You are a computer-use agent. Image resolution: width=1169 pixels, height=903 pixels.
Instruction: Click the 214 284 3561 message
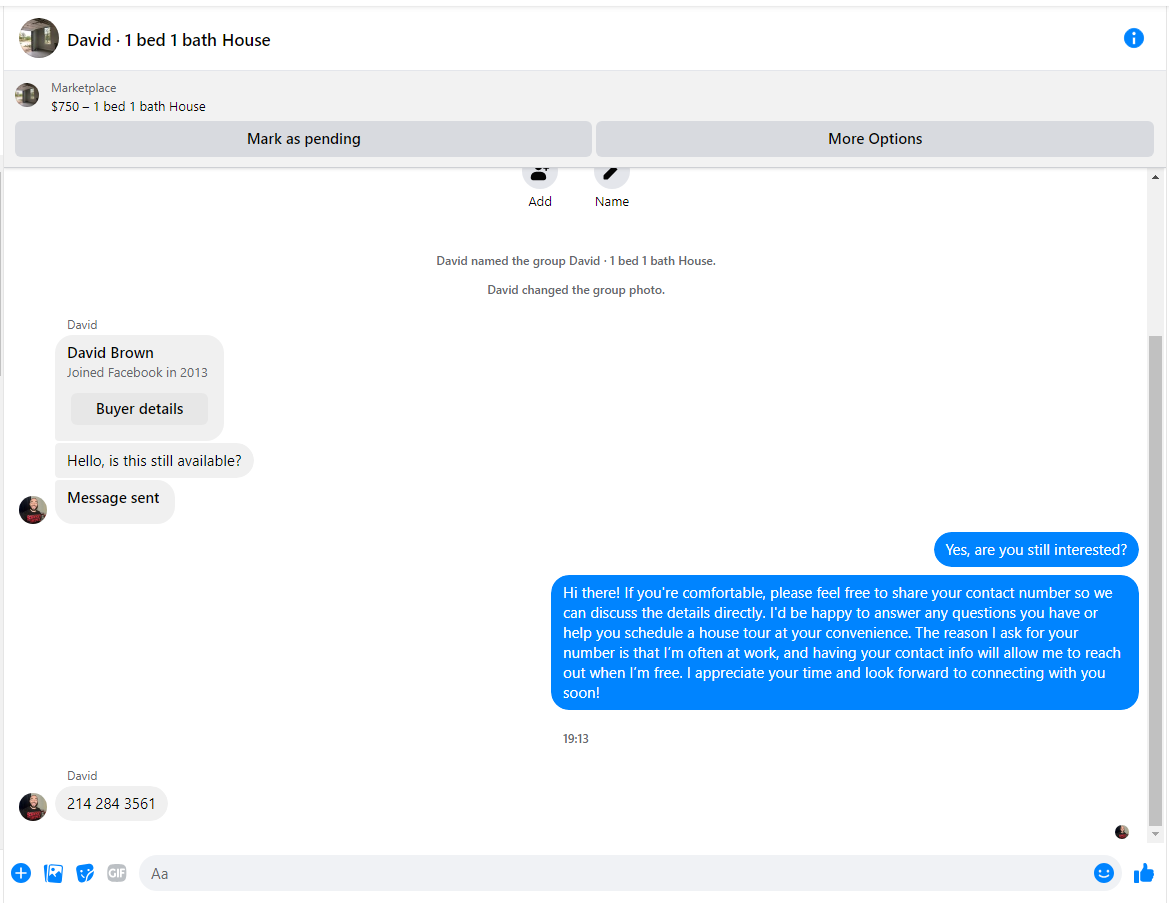[111, 803]
